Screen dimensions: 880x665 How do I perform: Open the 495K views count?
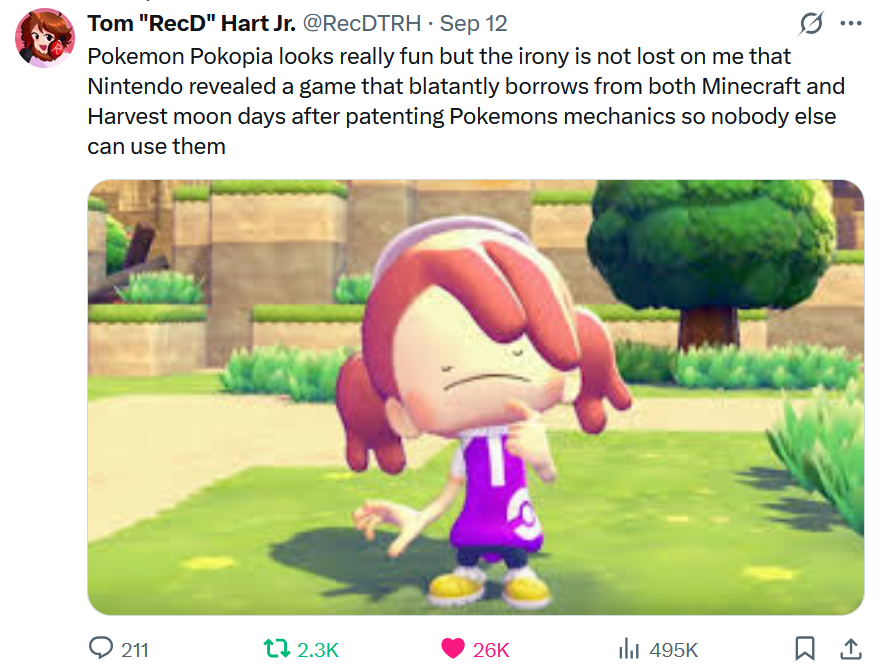[673, 650]
